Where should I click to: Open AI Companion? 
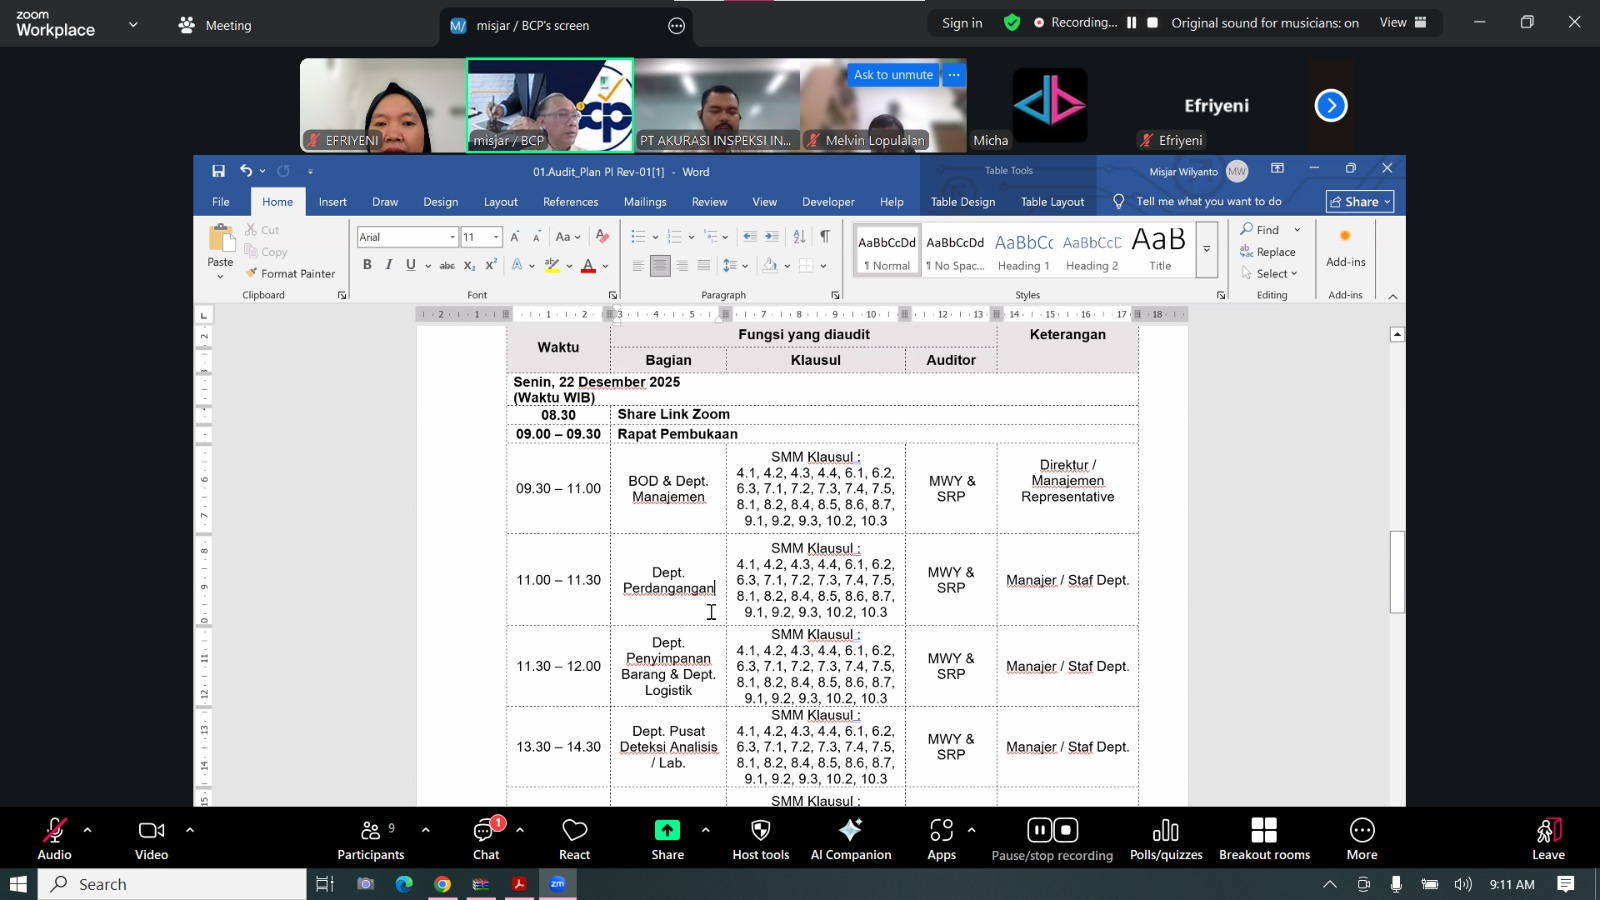(850, 838)
